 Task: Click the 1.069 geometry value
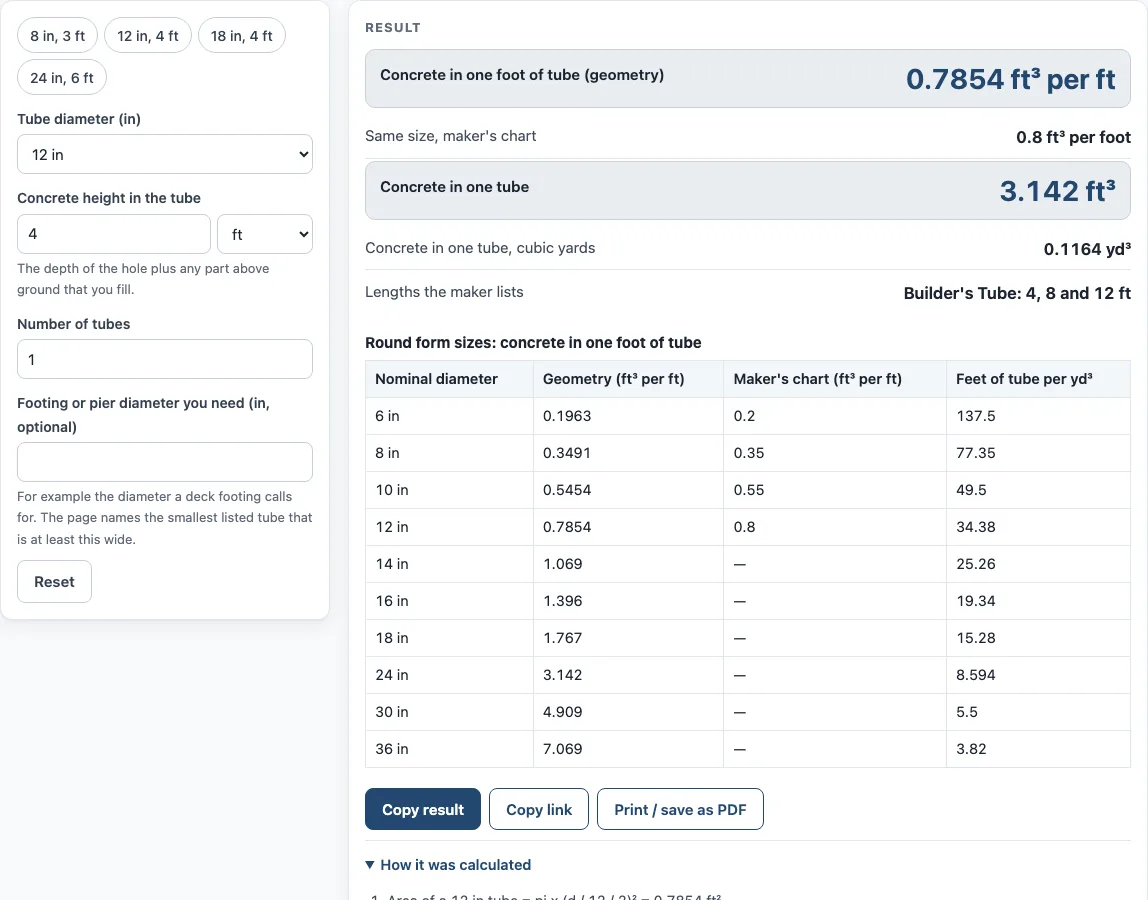[562, 564]
